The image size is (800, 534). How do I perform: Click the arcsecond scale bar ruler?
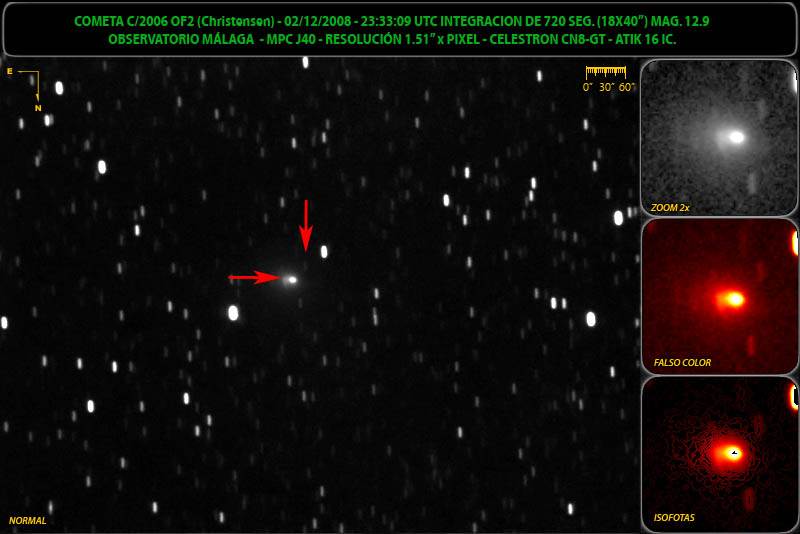(606, 71)
